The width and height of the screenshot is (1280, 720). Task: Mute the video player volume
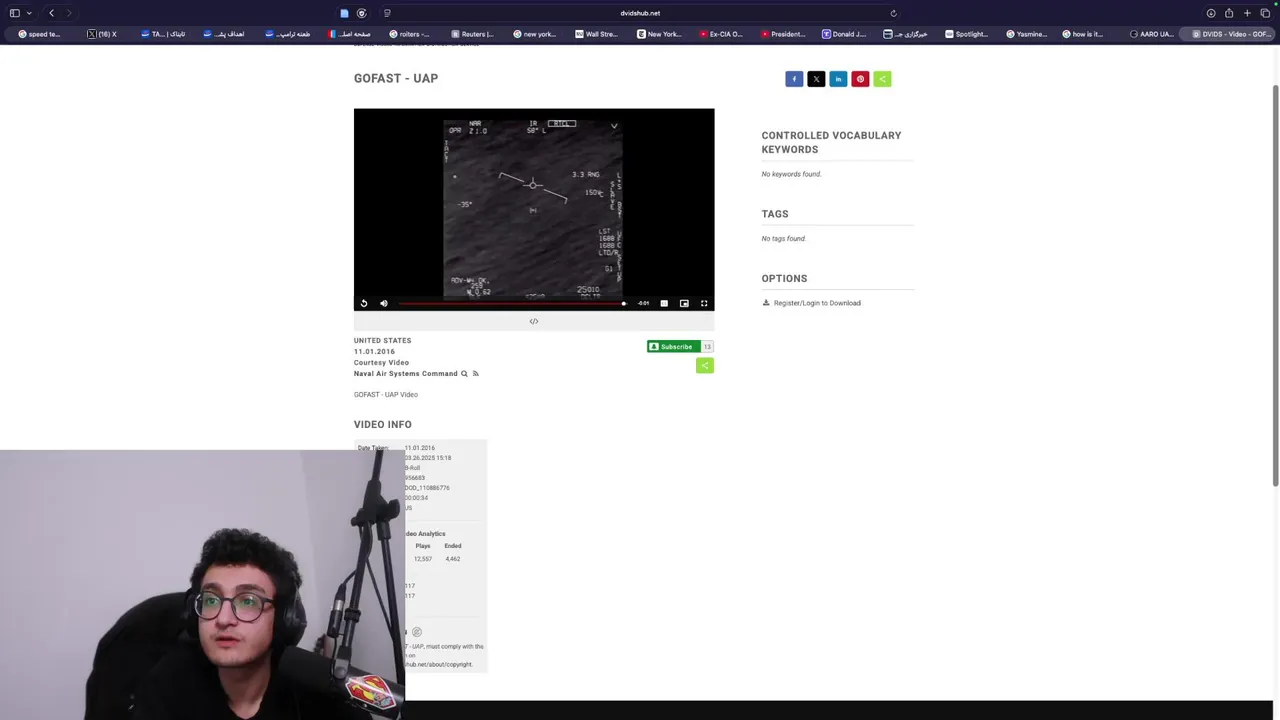[x=384, y=303]
